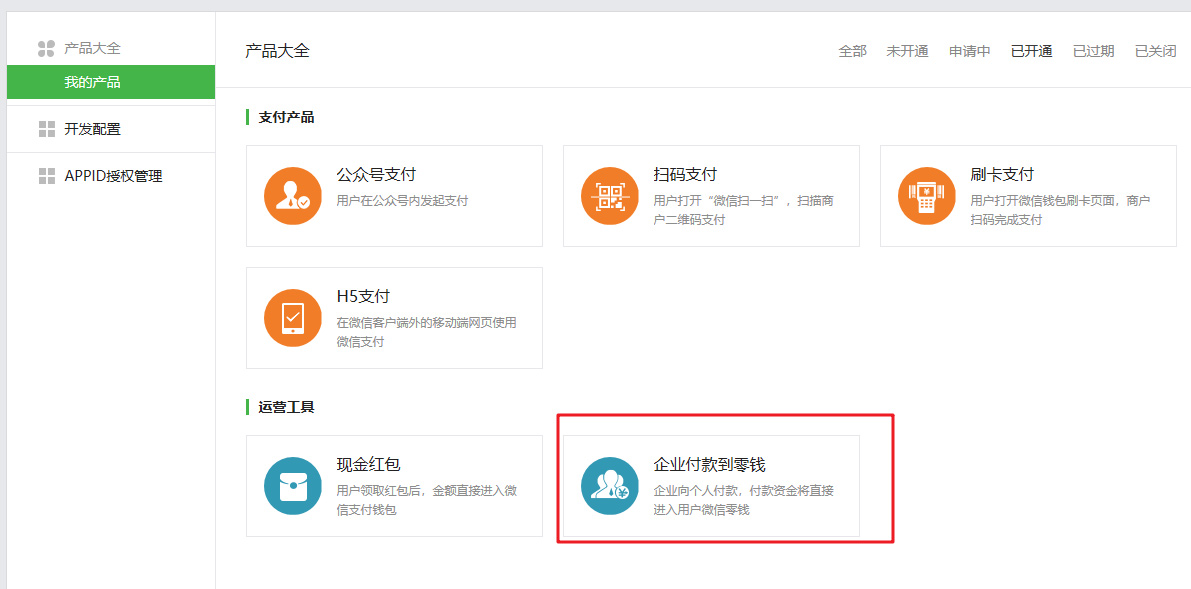Open the 企业付款到零钱 product title

(x=709, y=465)
